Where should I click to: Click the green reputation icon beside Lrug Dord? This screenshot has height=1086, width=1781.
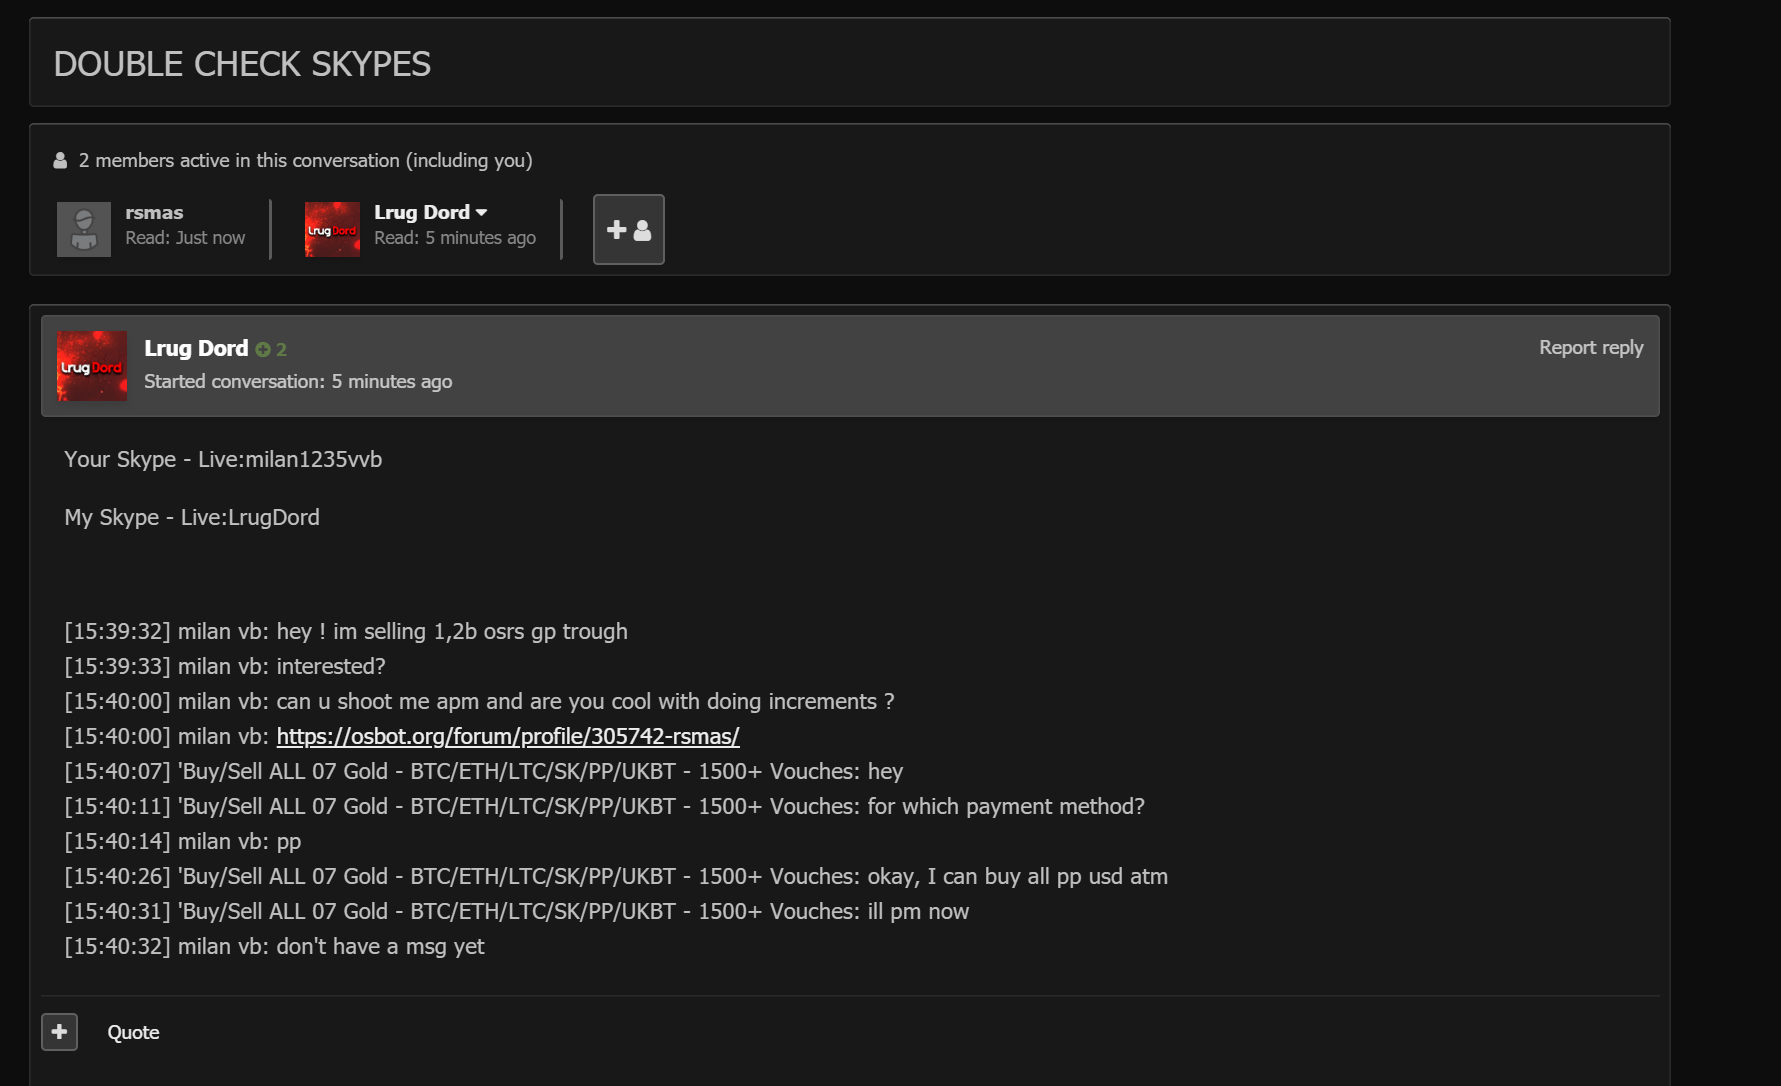tap(263, 349)
